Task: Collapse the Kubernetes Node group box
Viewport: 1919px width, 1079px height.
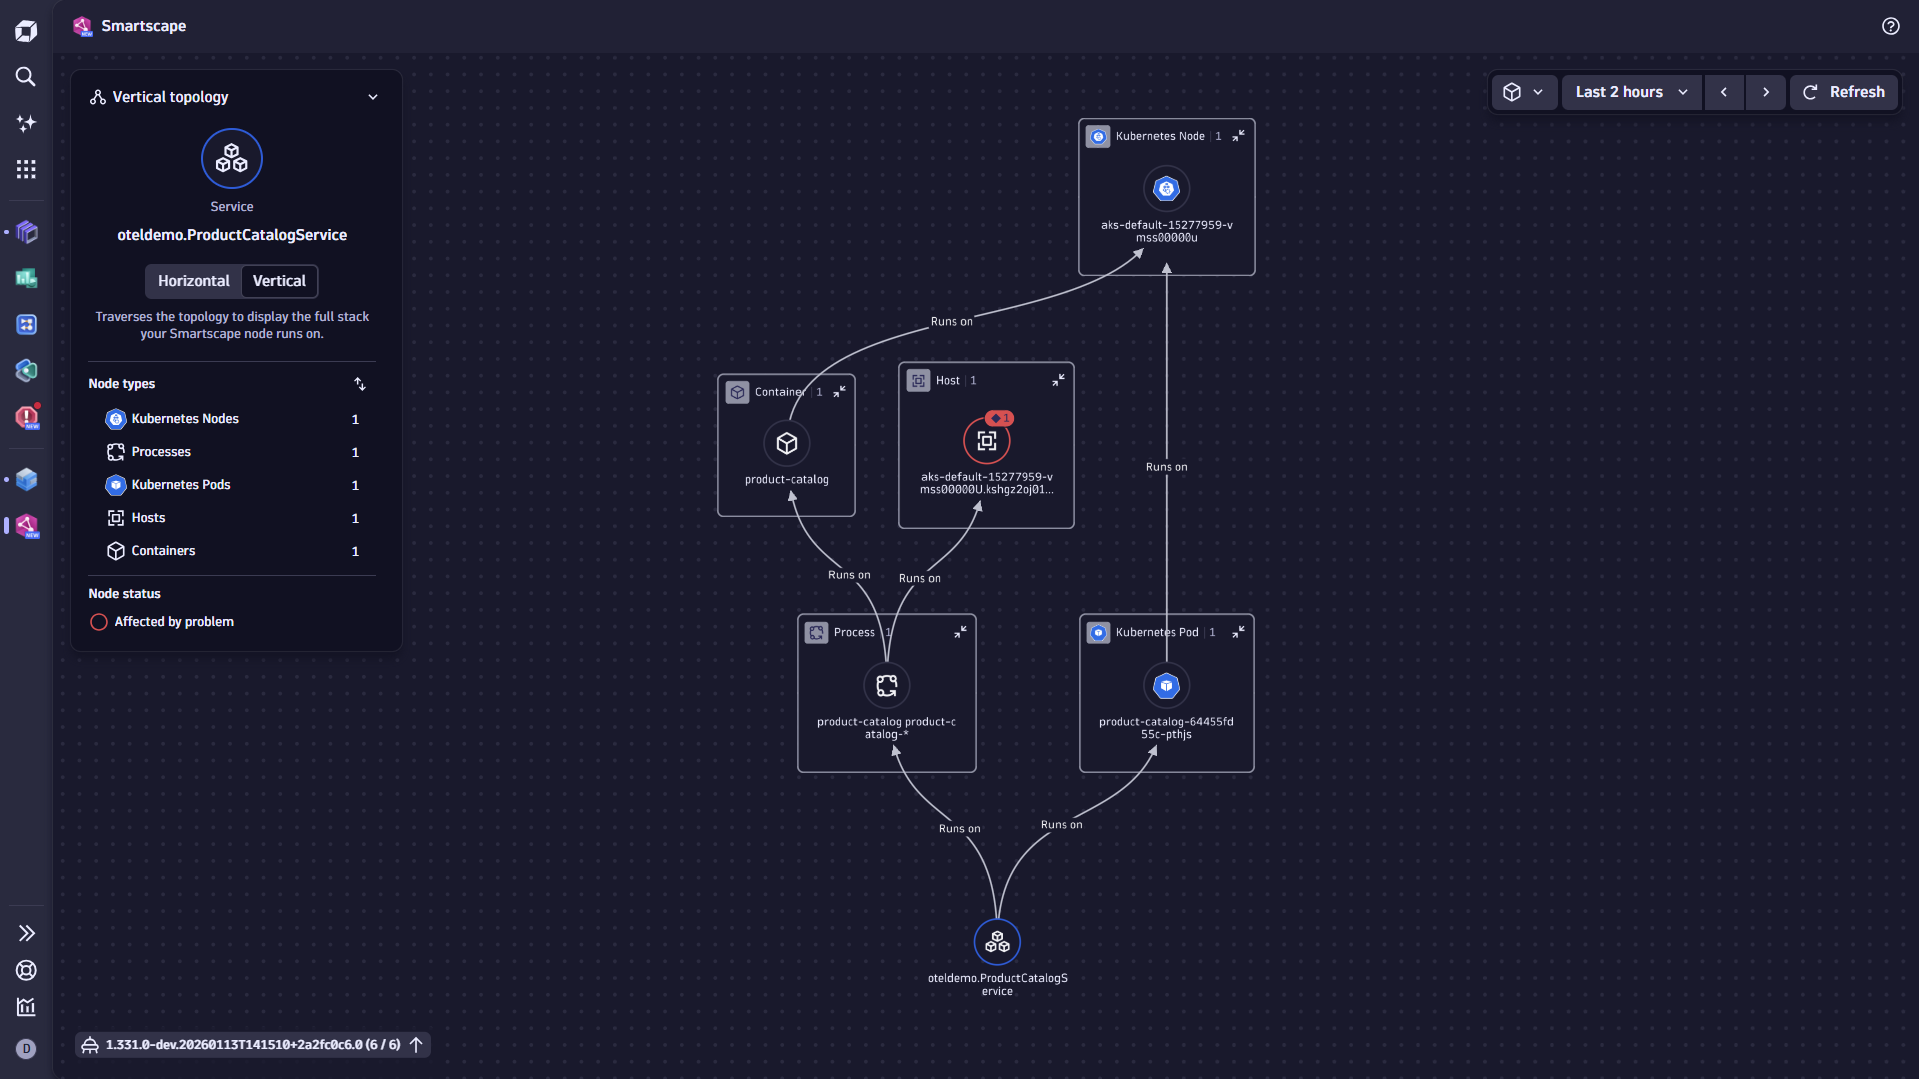Action: tap(1238, 136)
